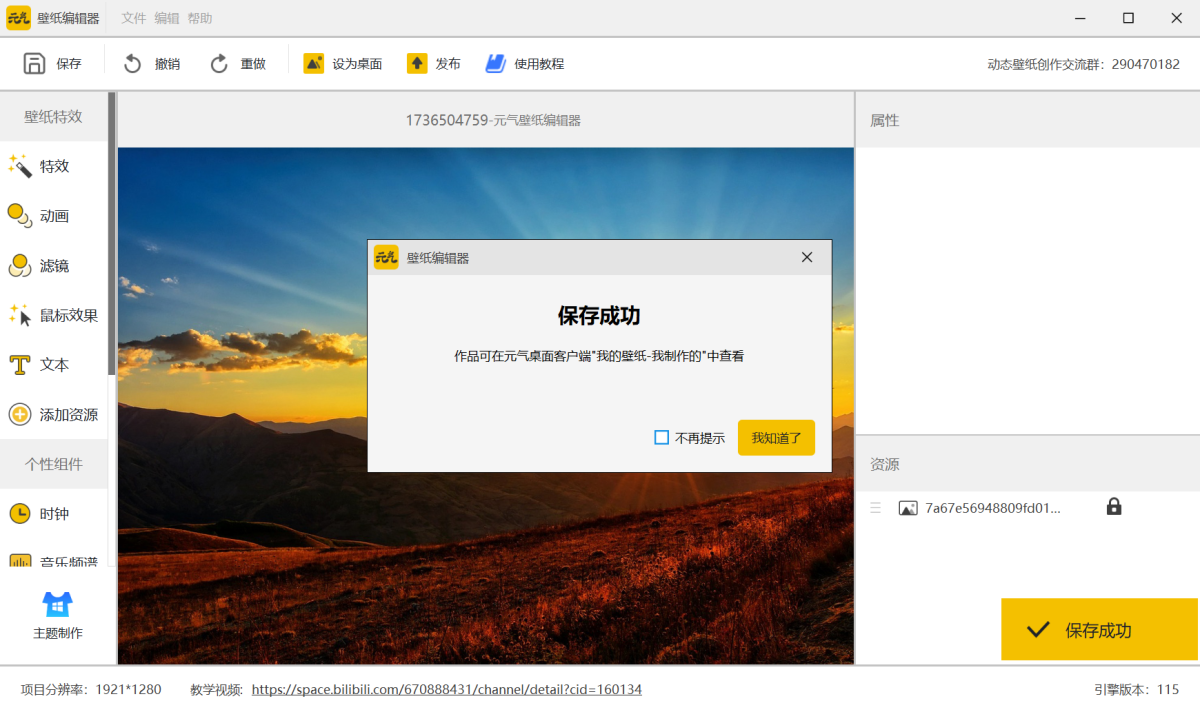The height and width of the screenshot is (712, 1200).
Task: Open the tutorial (使用教程) book icon
Action: point(496,64)
